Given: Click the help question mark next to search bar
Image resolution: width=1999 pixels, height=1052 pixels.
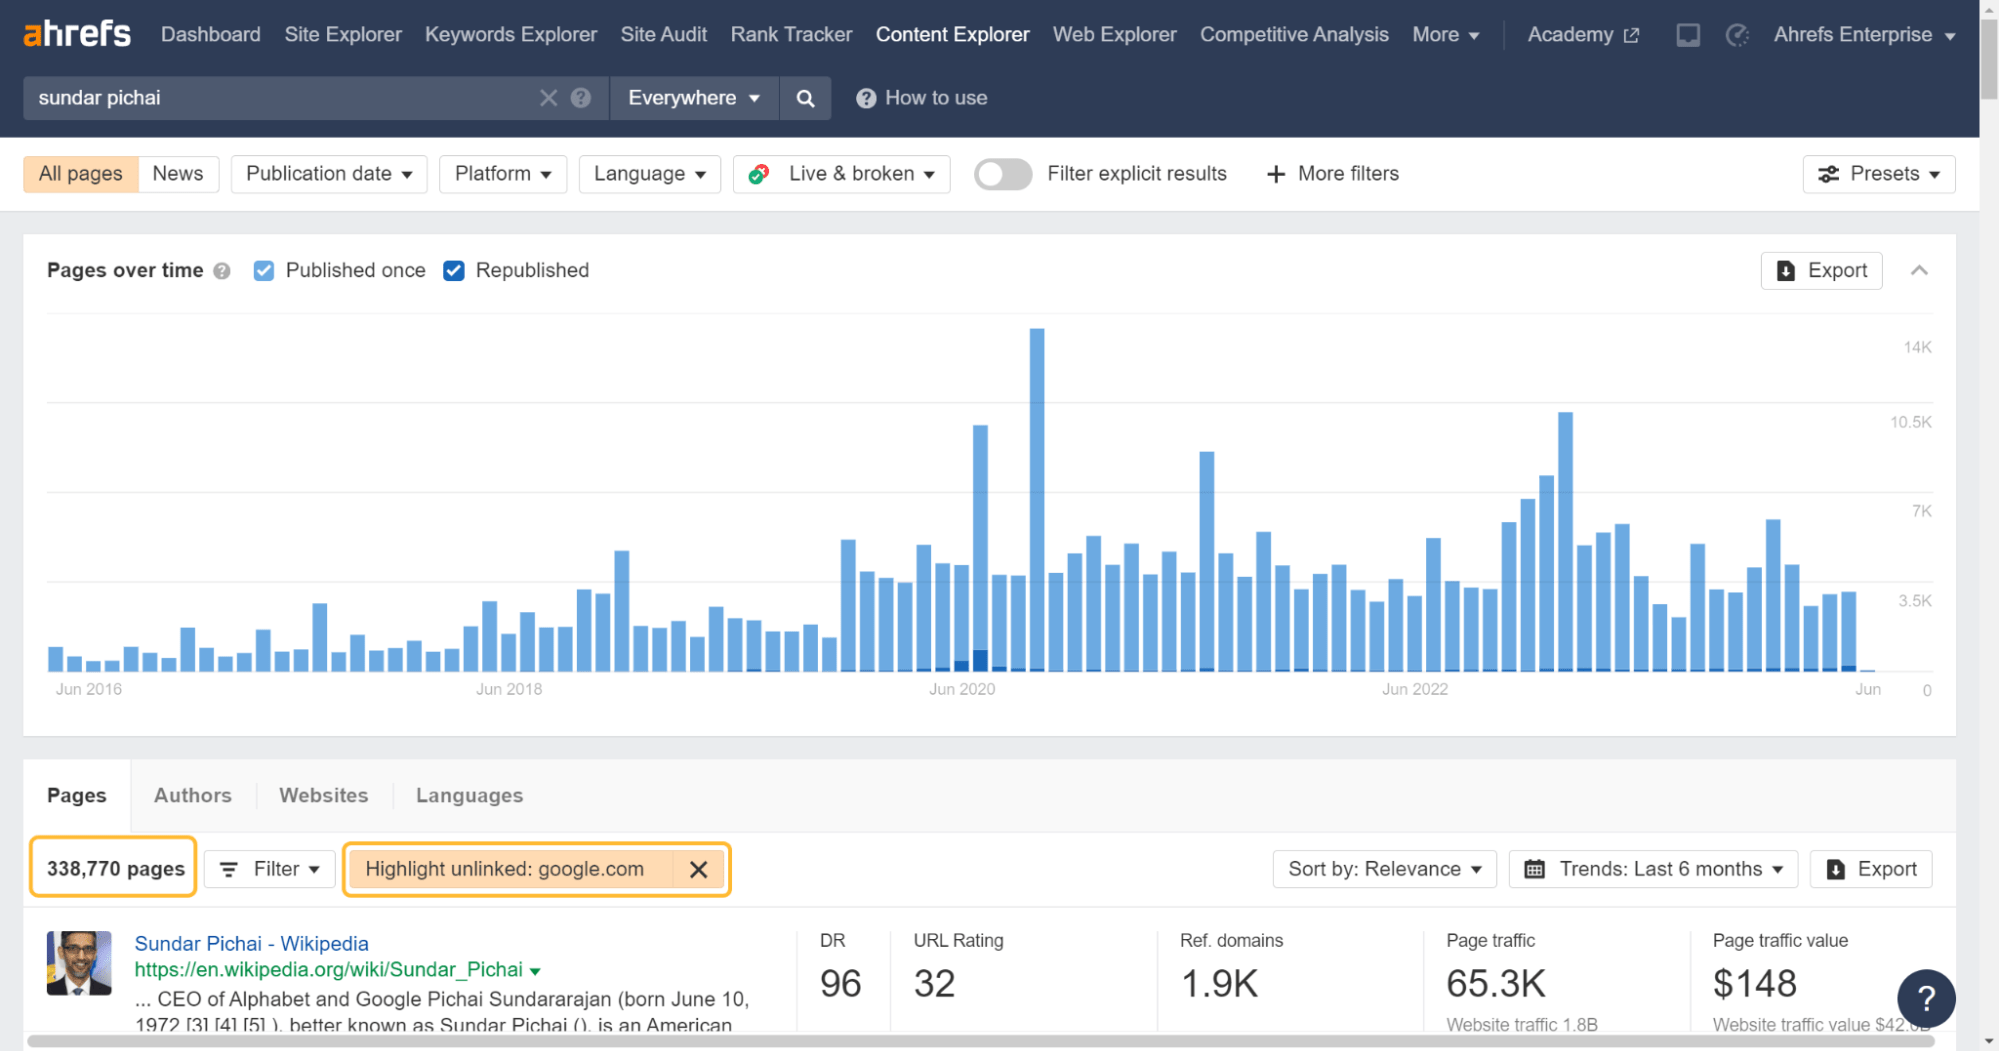Looking at the screenshot, I should point(581,97).
